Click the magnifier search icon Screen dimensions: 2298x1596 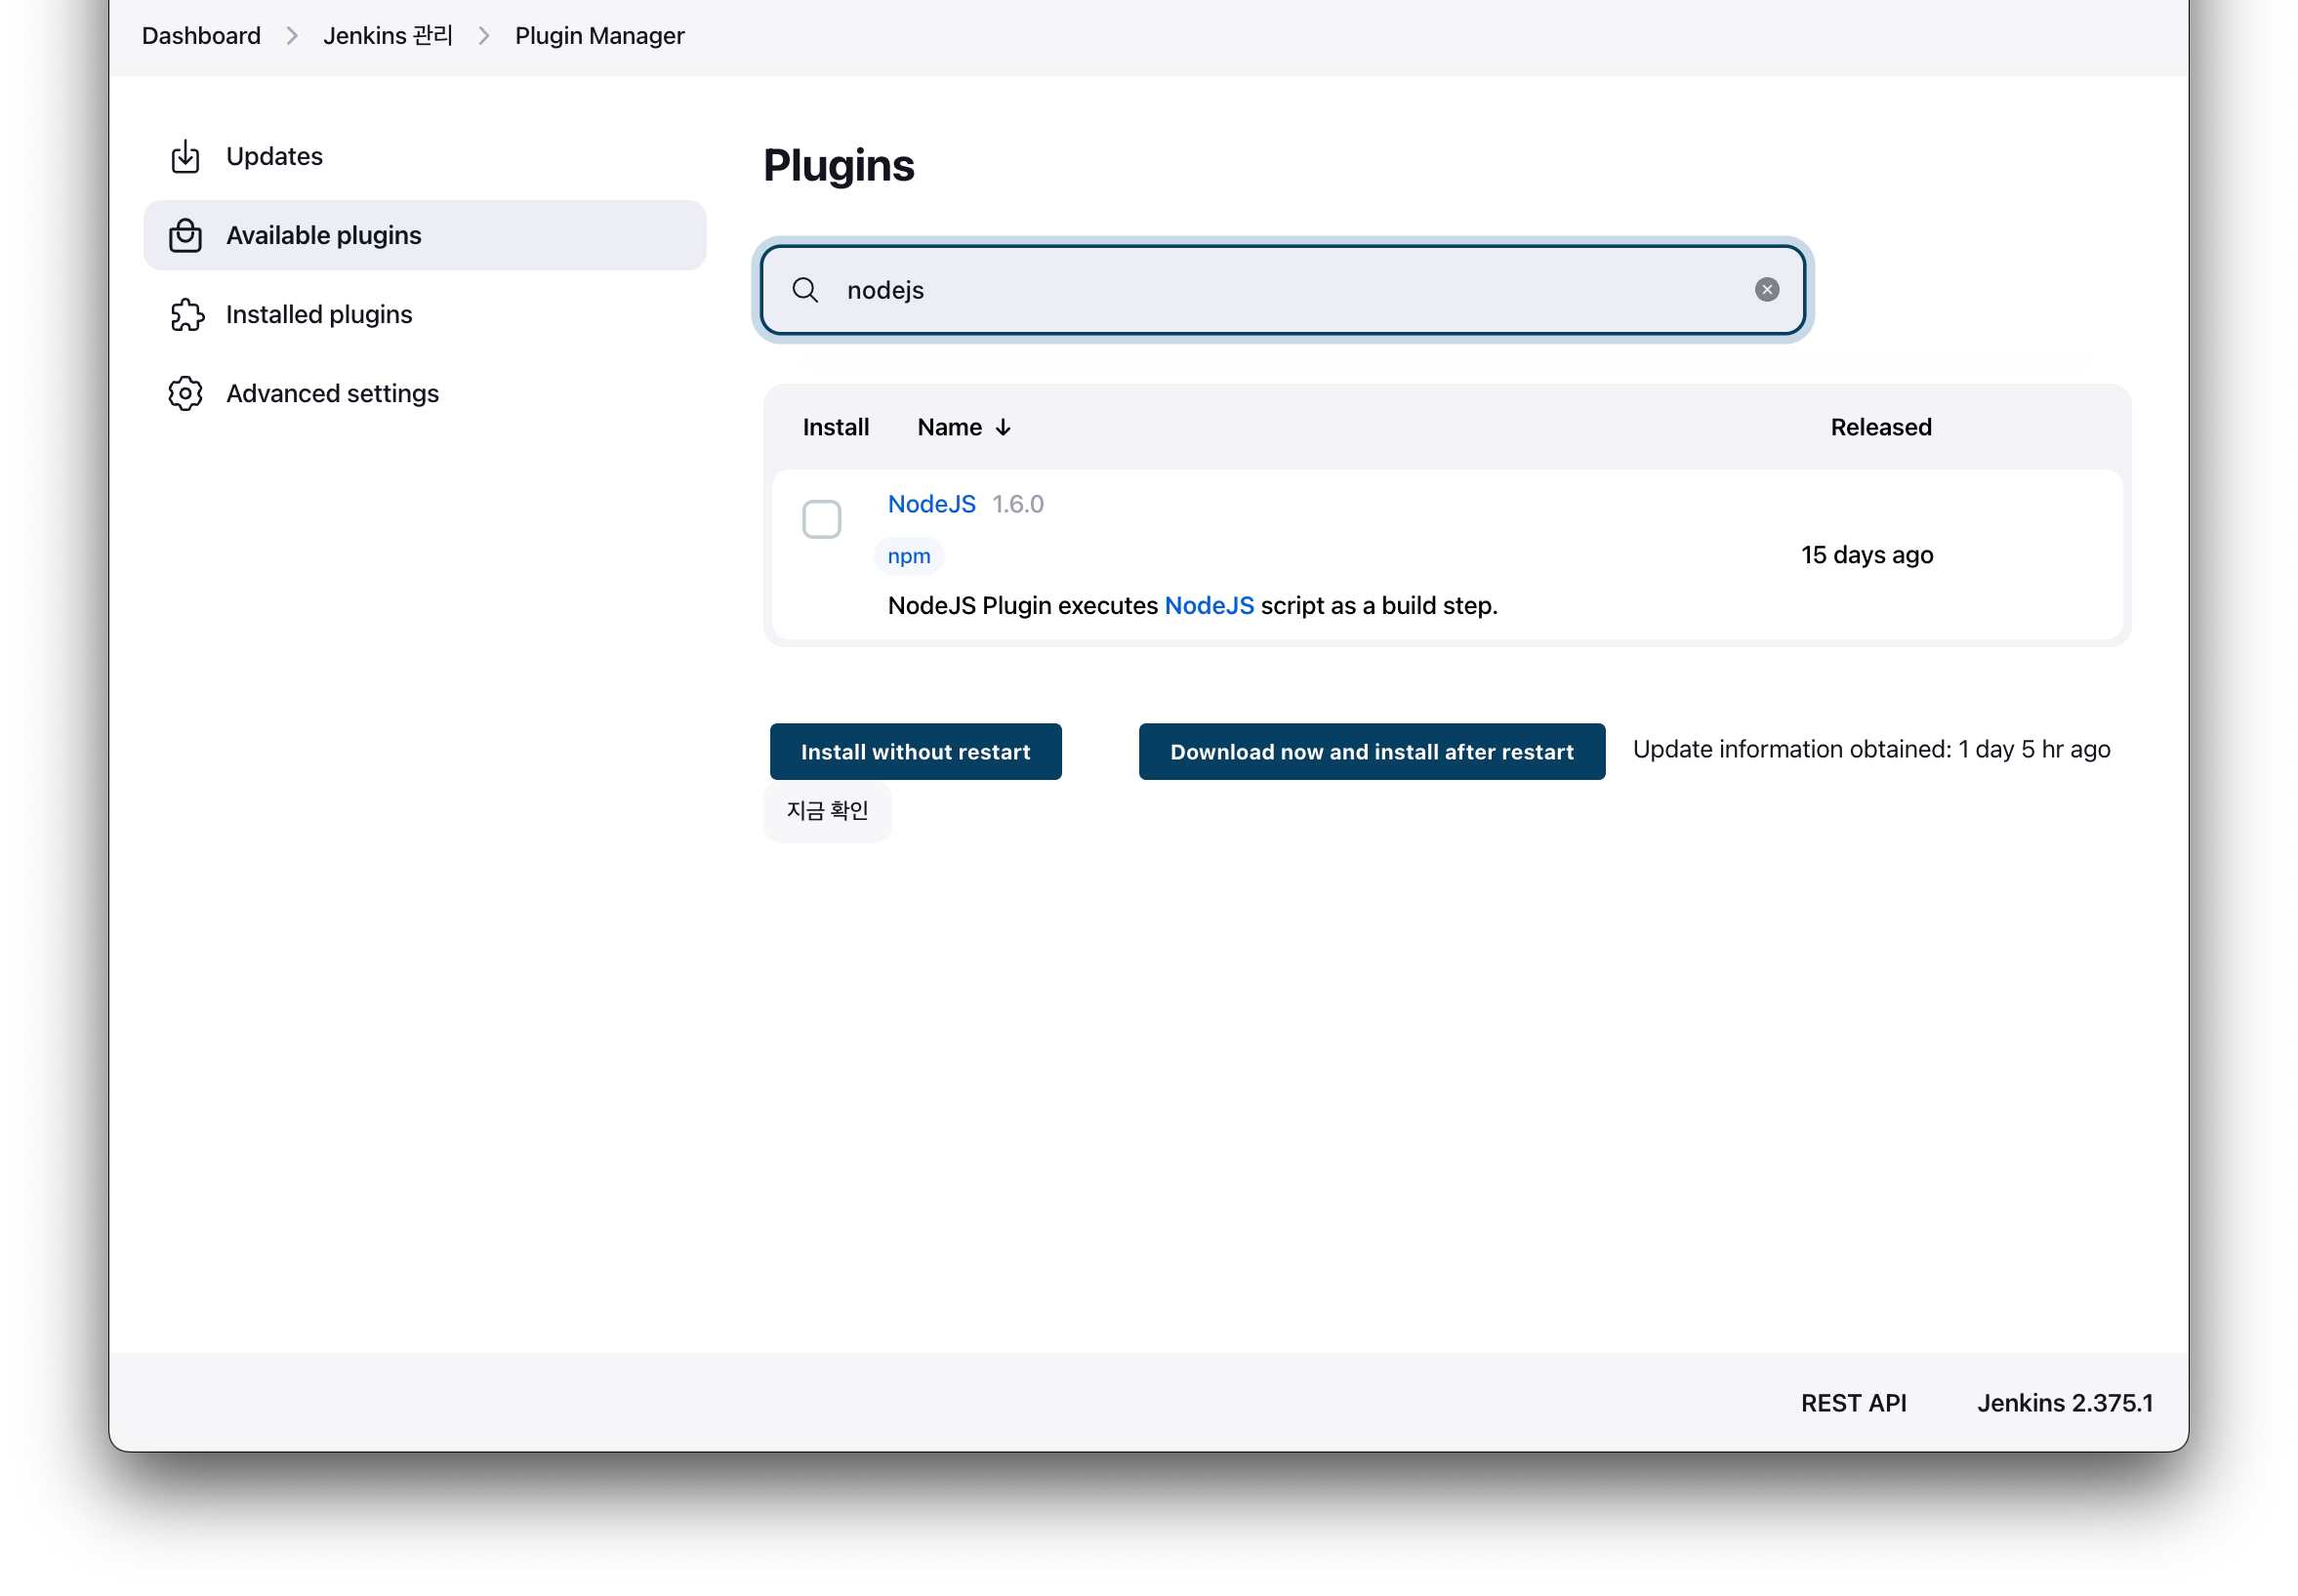pyautogui.click(x=805, y=290)
